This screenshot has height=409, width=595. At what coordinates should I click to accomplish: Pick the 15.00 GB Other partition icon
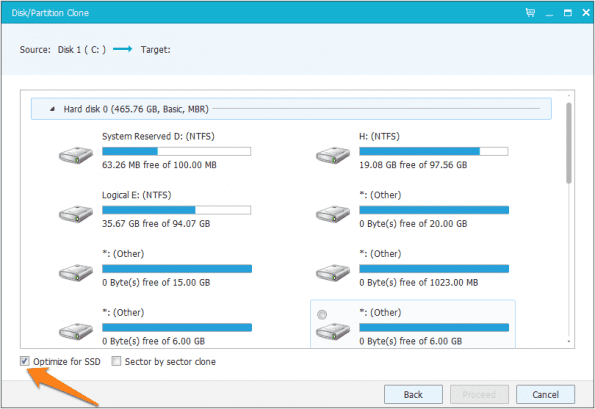tap(76, 273)
